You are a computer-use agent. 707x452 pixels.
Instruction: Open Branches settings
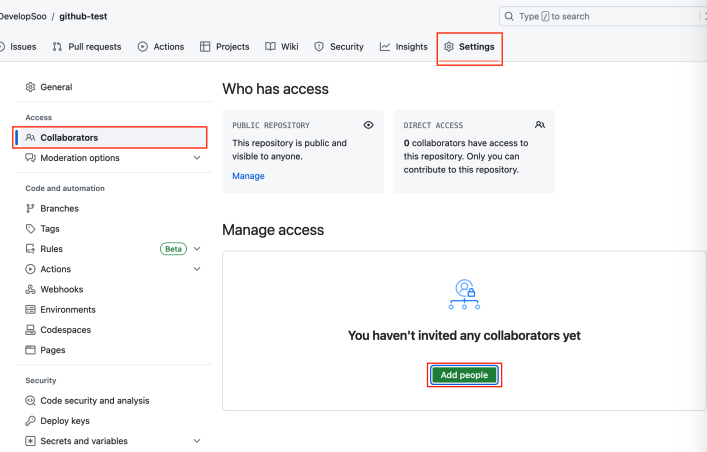click(x=113, y=208)
